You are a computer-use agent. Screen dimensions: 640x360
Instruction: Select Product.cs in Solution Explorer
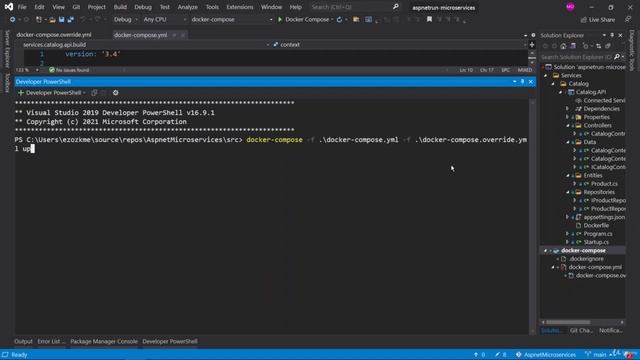604,184
